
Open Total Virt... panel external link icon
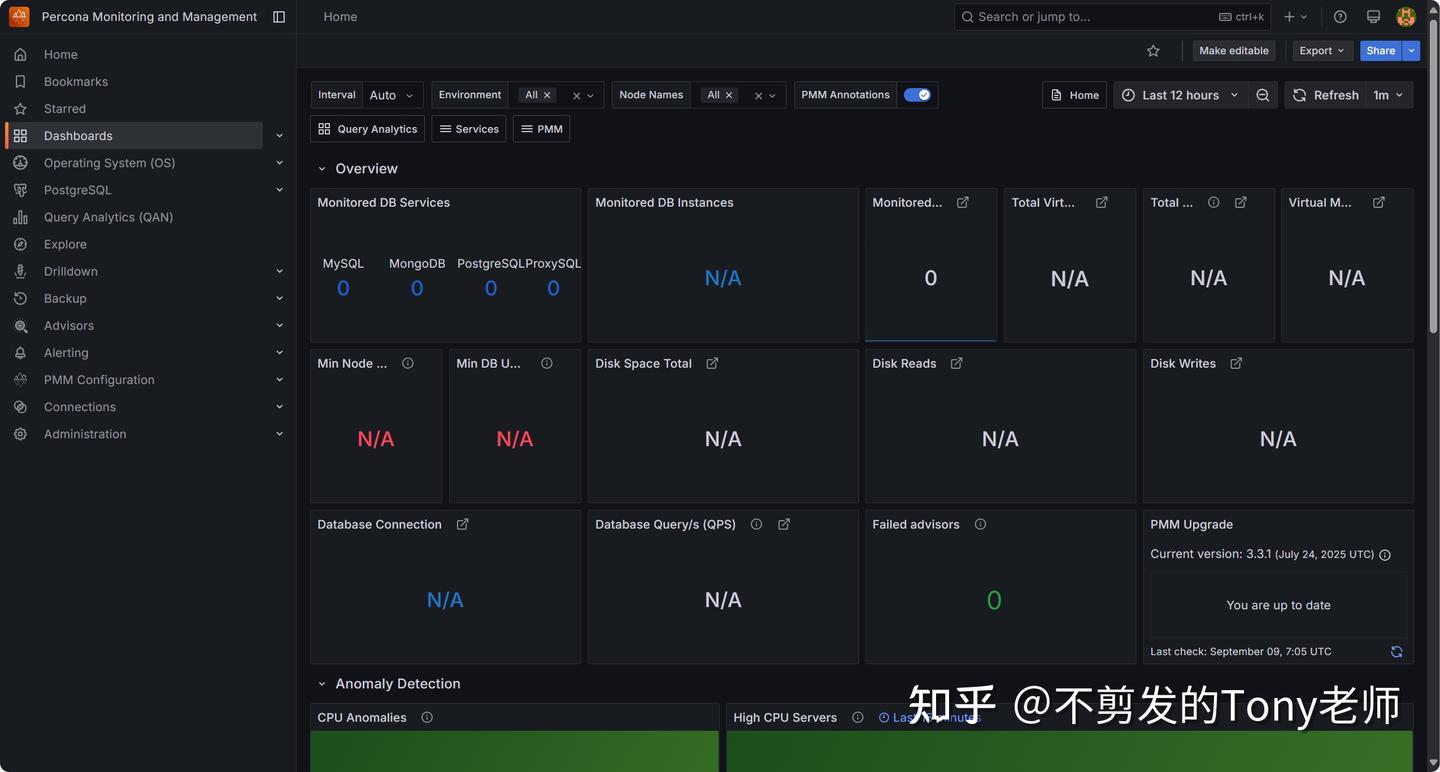(x=1102, y=202)
